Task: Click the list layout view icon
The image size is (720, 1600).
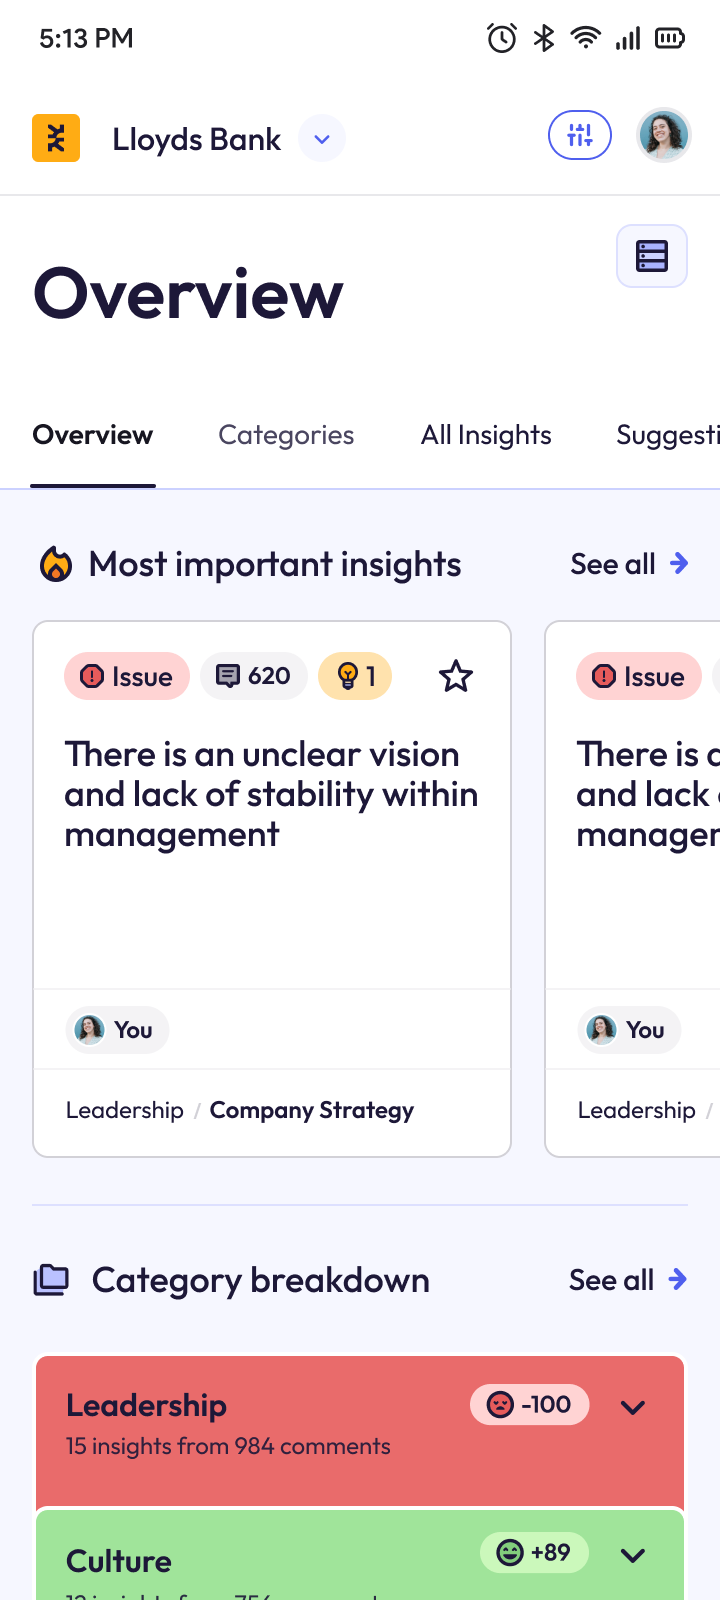Action: [x=652, y=256]
